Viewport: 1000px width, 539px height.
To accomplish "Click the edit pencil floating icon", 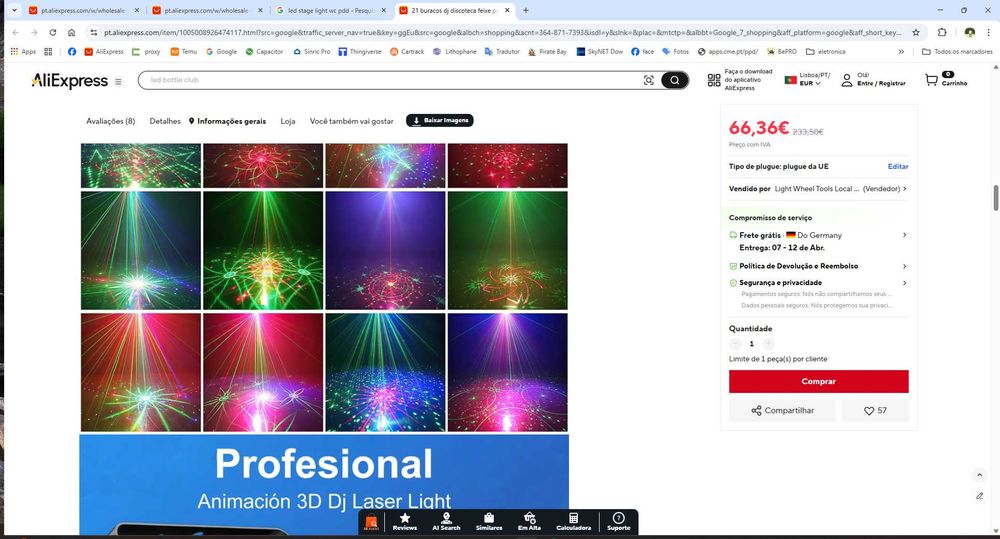I will click(980, 496).
